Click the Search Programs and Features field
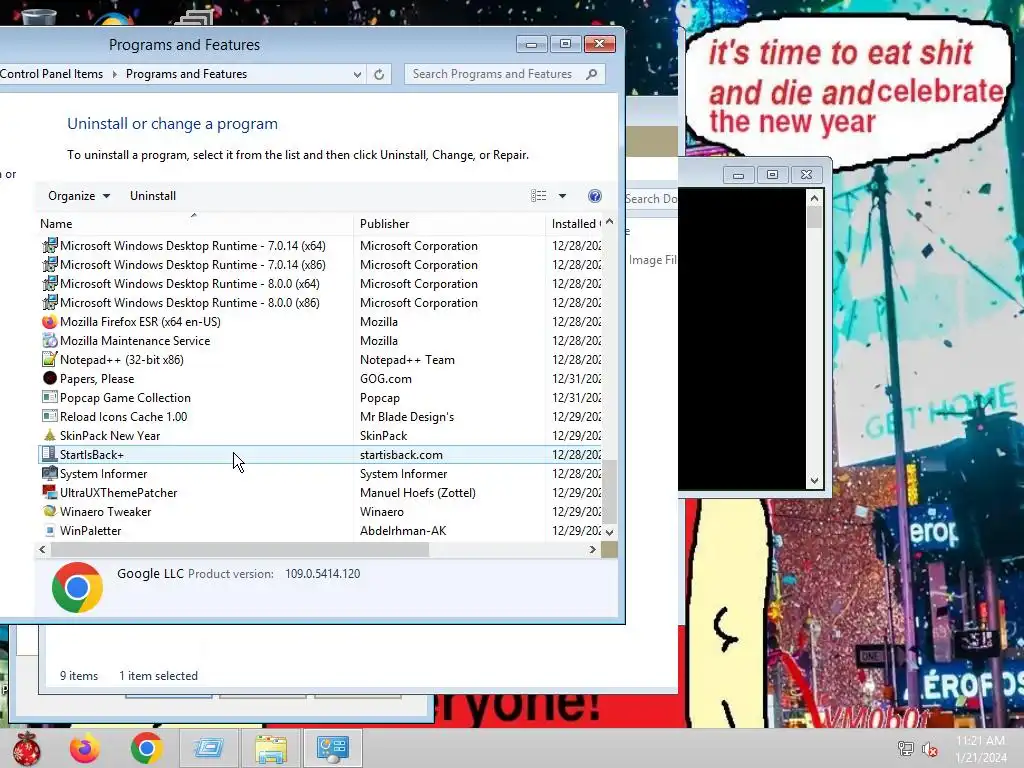 click(505, 74)
